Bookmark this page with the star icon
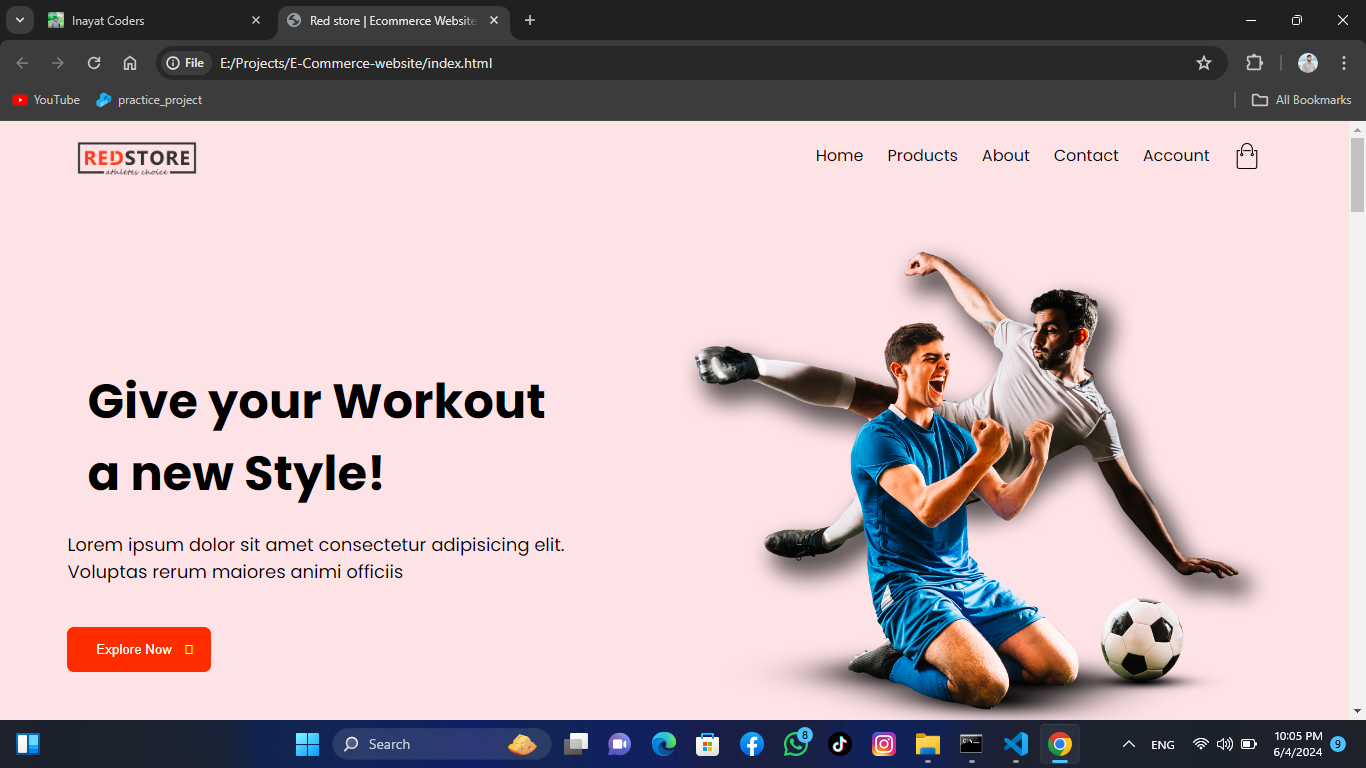This screenshot has width=1366, height=768. tap(1204, 63)
